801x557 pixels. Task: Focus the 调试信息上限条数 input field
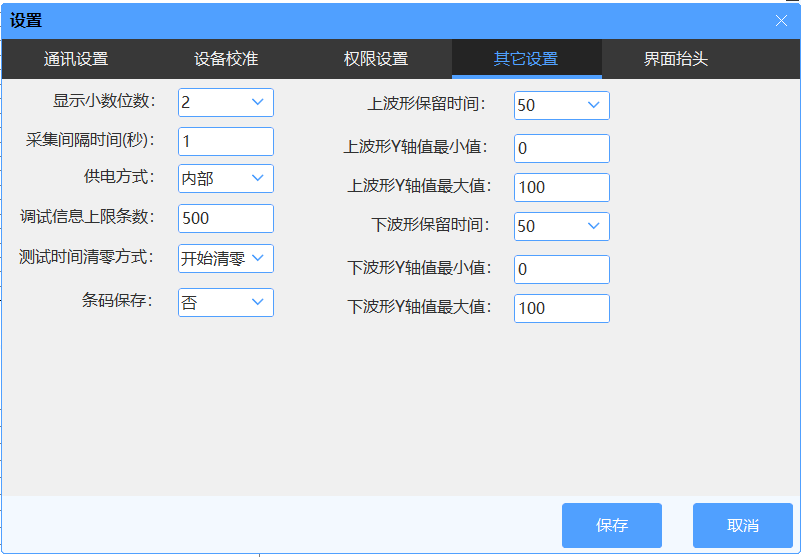tap(226, 218)
